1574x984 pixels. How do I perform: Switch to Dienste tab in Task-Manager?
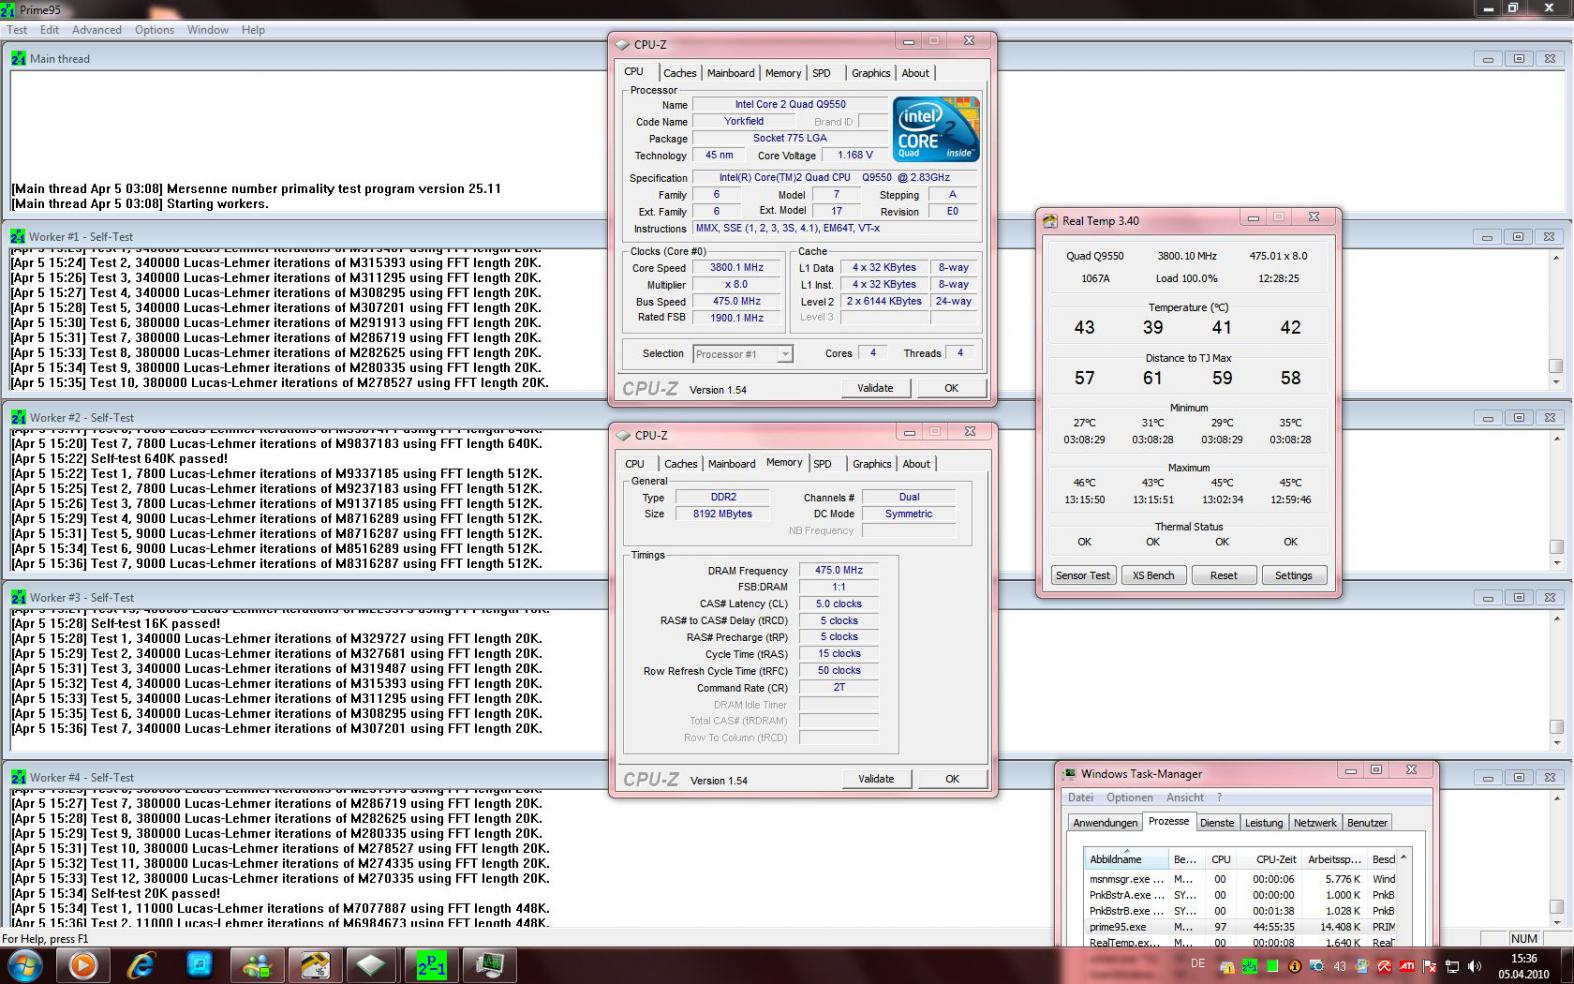(1217, 823)
